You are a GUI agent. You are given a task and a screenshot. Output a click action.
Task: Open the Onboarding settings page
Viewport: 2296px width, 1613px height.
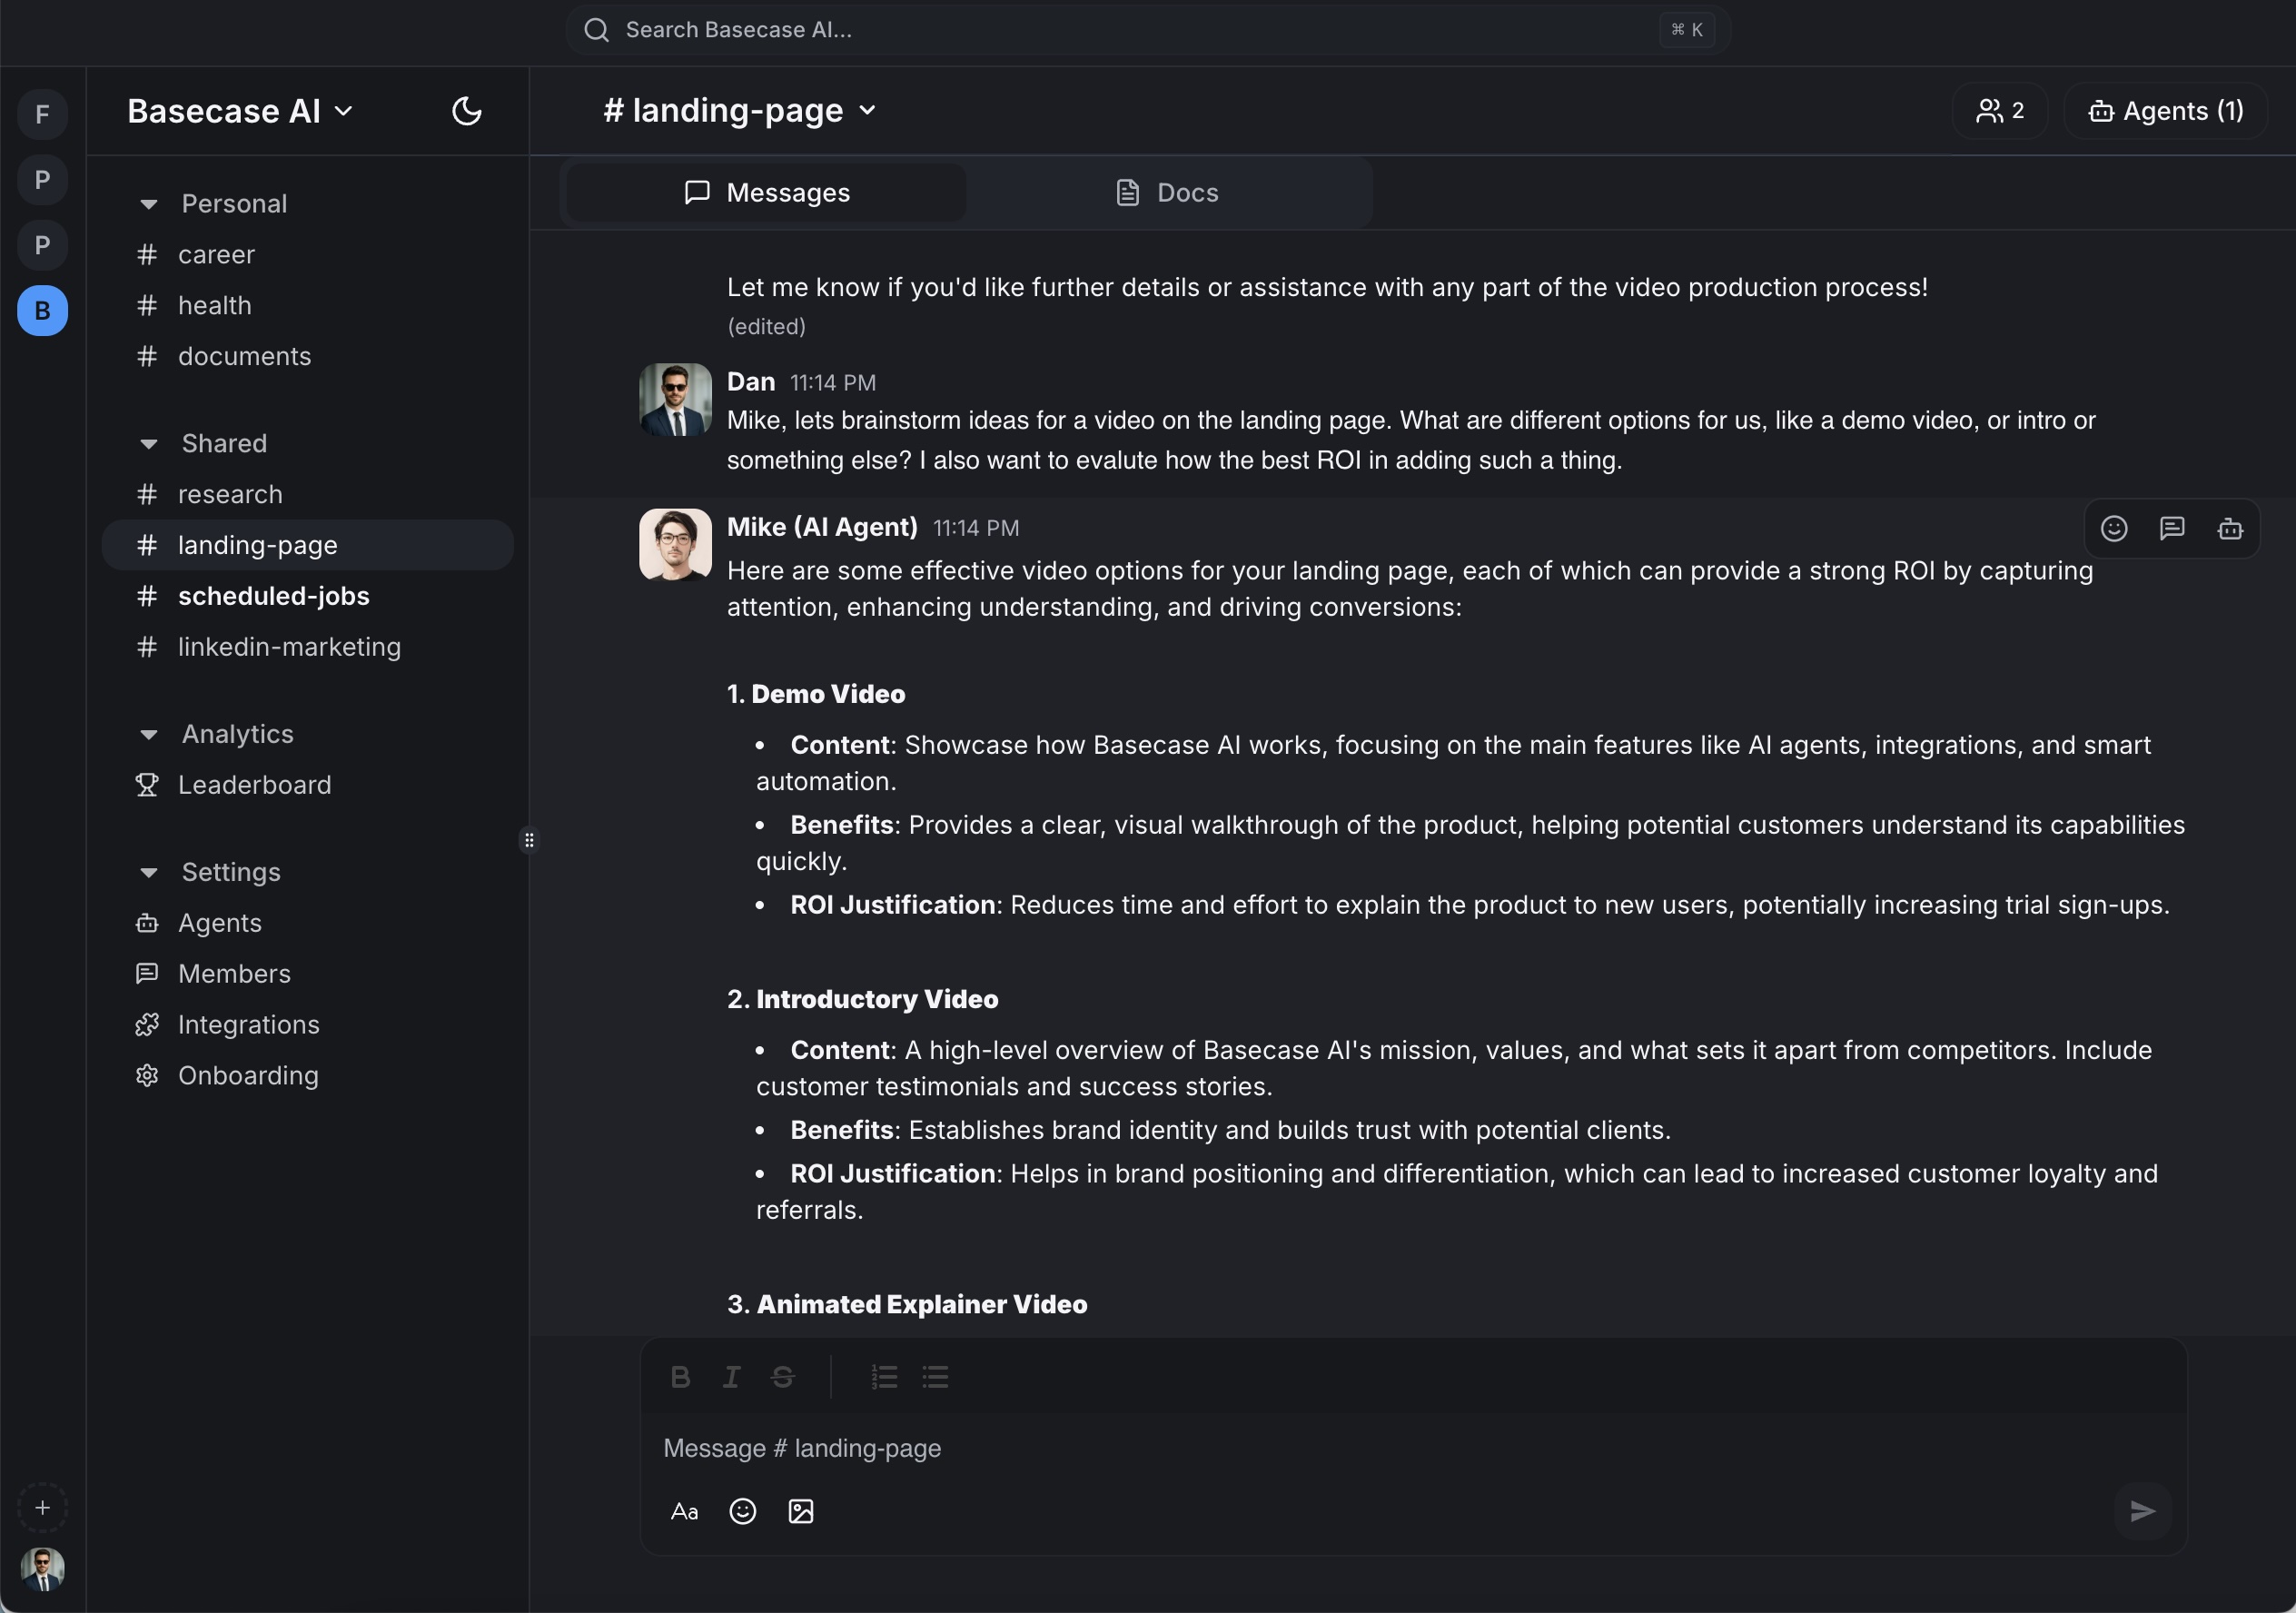click(308, 1077)
